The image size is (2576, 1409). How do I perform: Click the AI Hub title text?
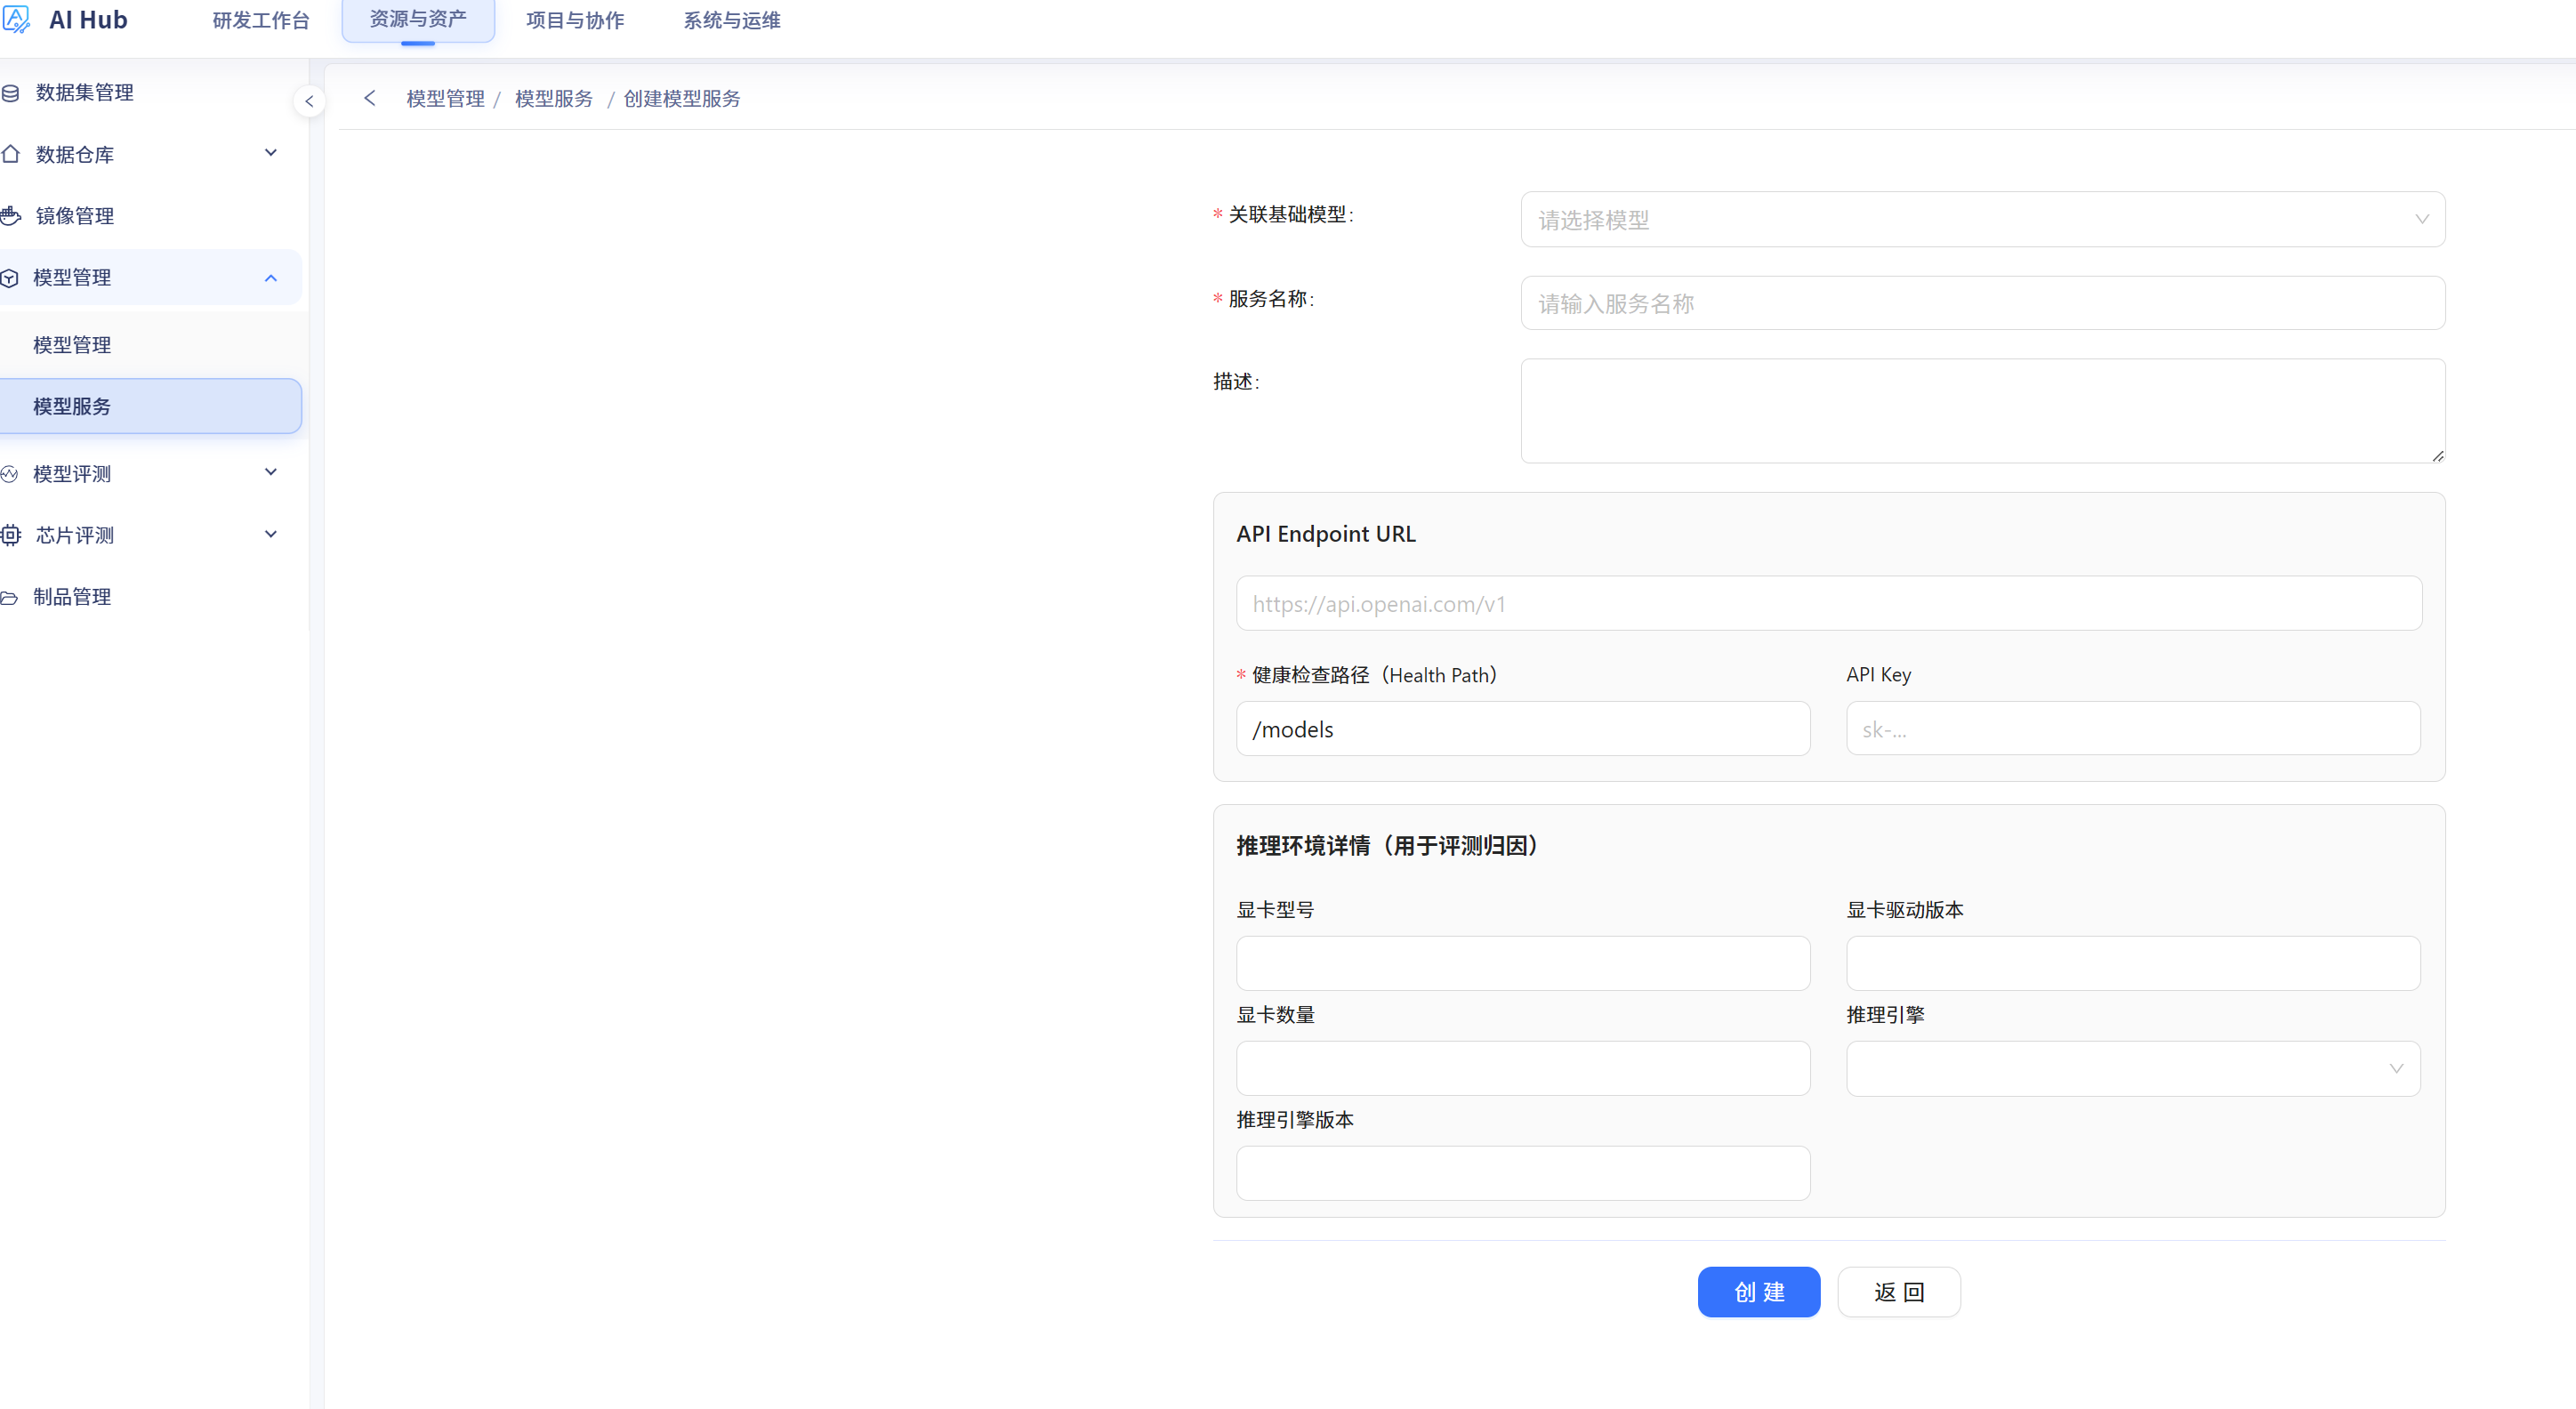pos(88,20)
